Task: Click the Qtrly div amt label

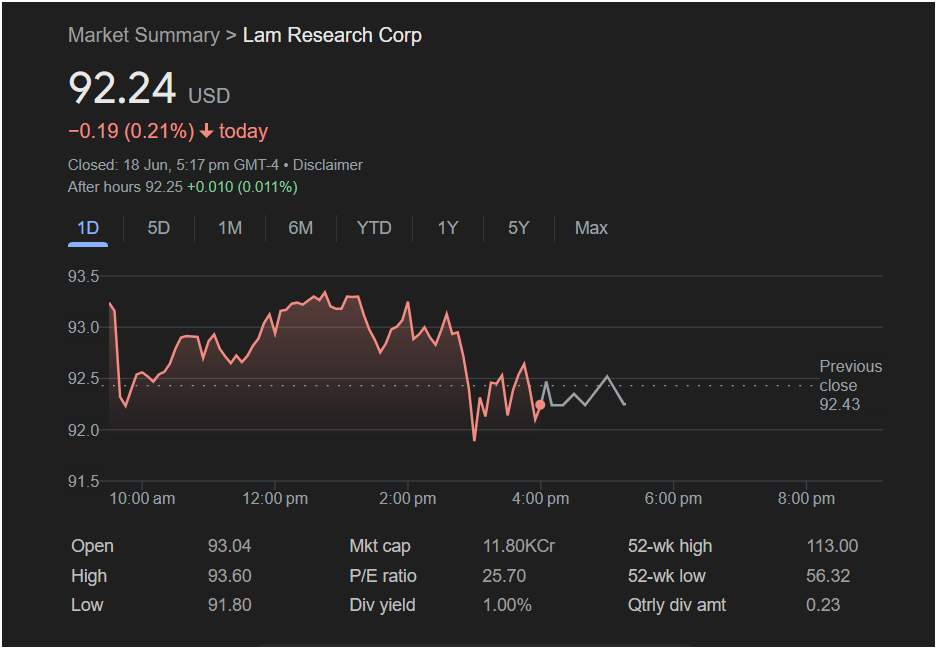Action: pos(677,605)
